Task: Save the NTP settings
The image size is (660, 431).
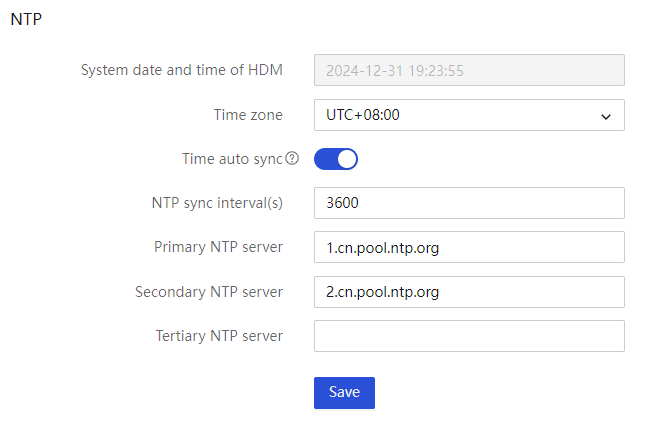Action: coord(344,393)
